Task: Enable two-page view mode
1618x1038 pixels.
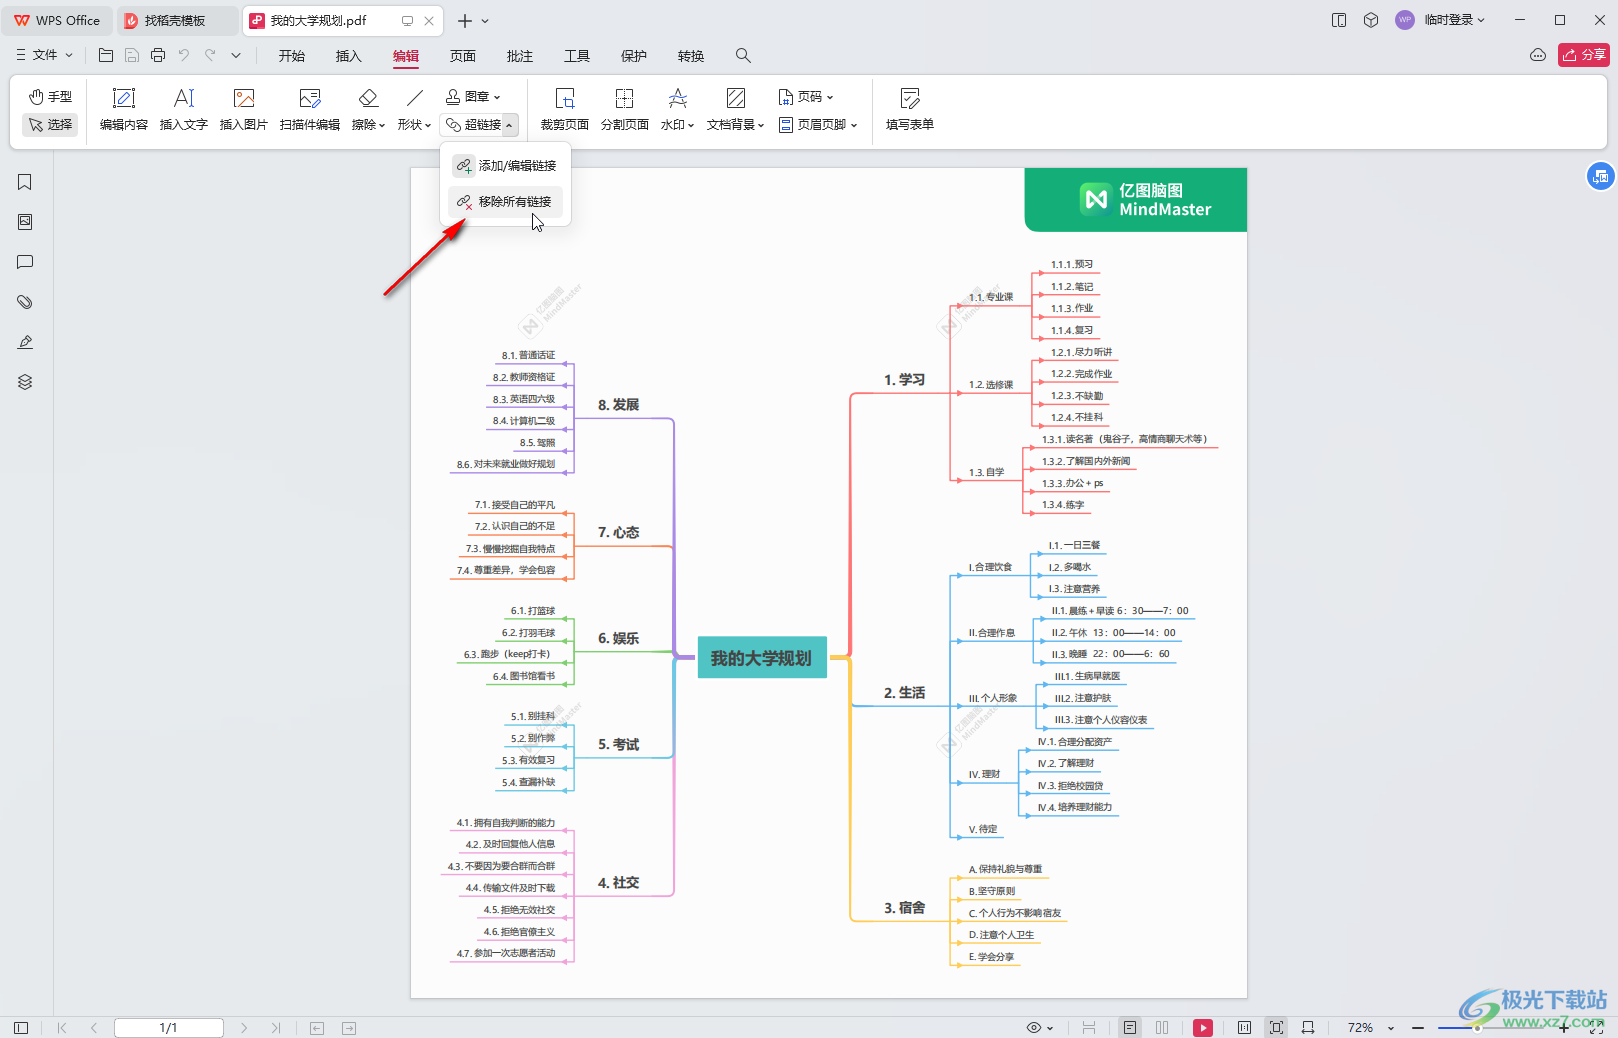Action: [x=1162, y=1027]
